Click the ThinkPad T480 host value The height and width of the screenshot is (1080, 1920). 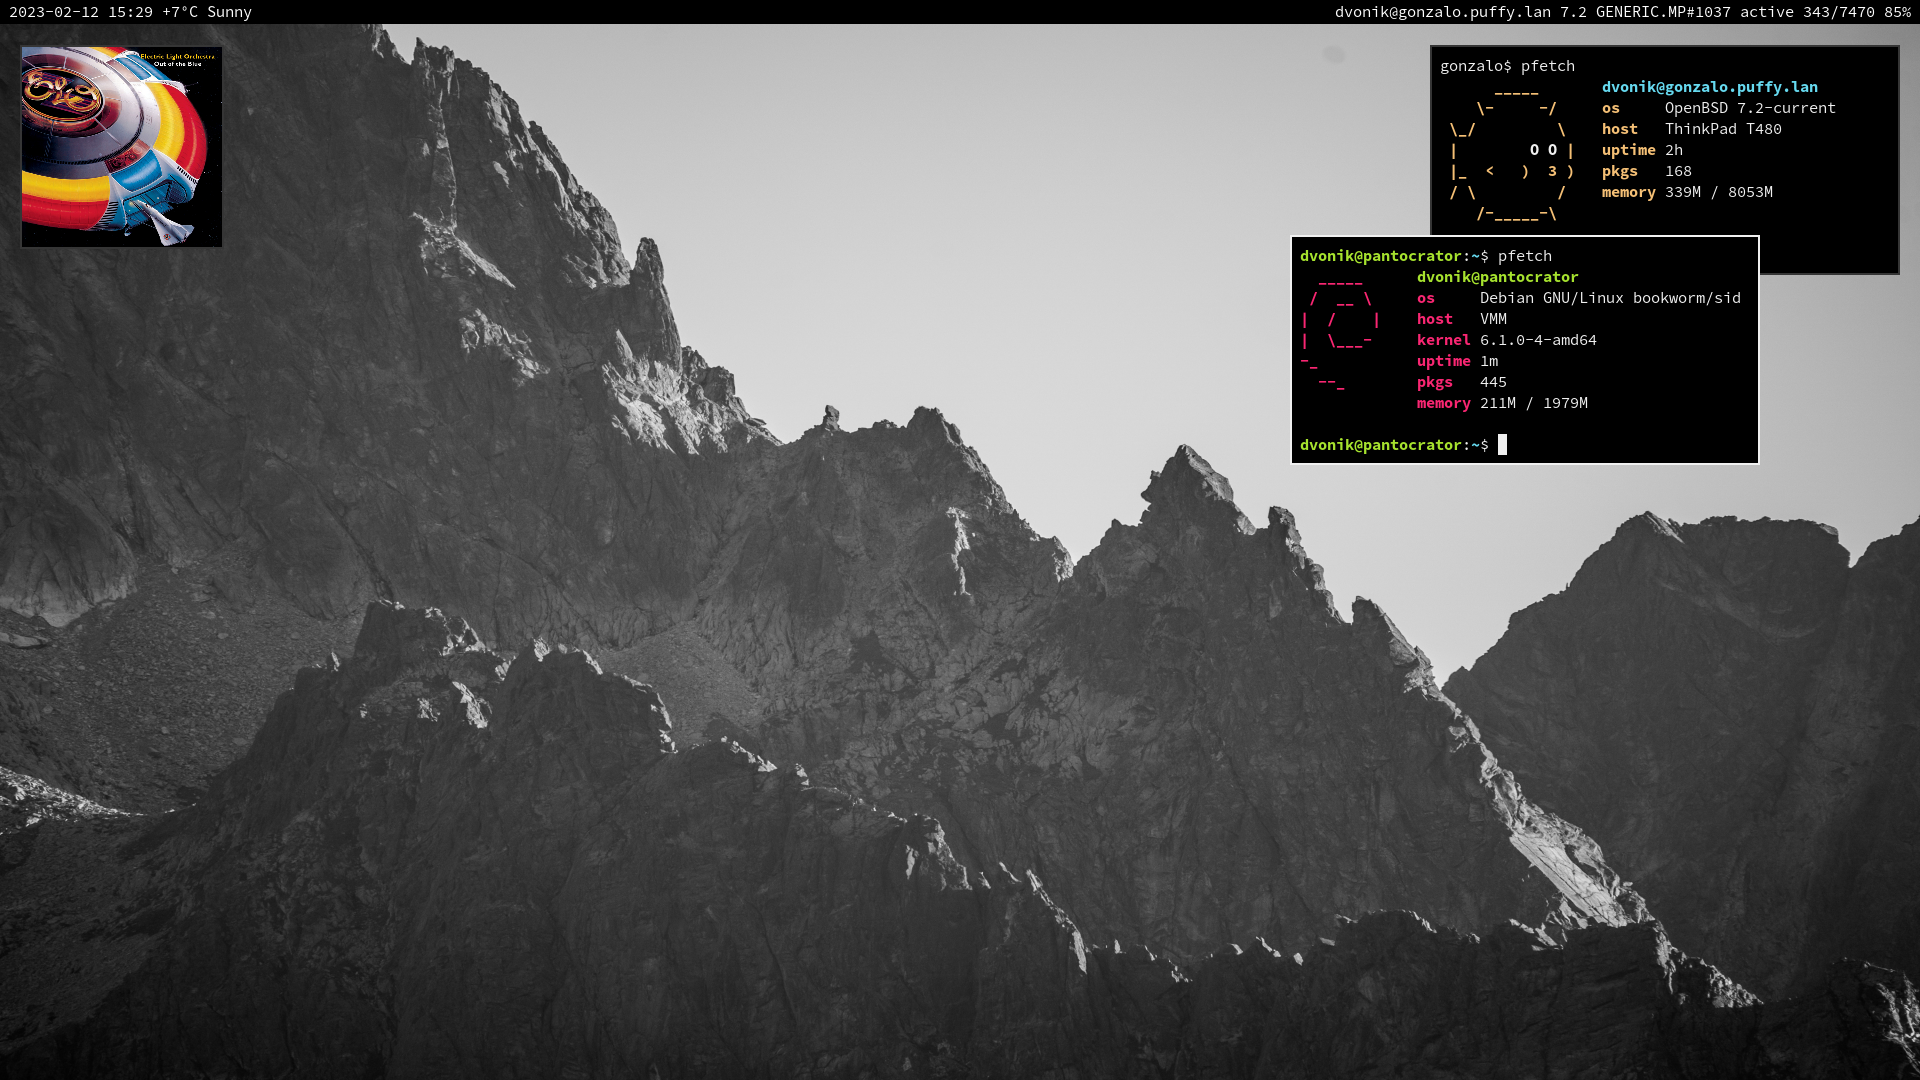pos(1722,129)
